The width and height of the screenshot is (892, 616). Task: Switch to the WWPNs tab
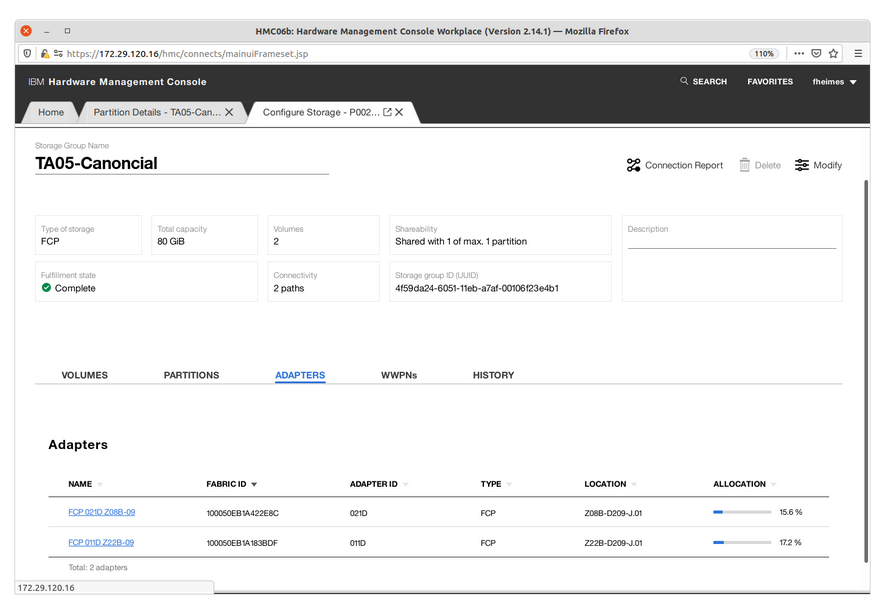click(x=399, y=375)
